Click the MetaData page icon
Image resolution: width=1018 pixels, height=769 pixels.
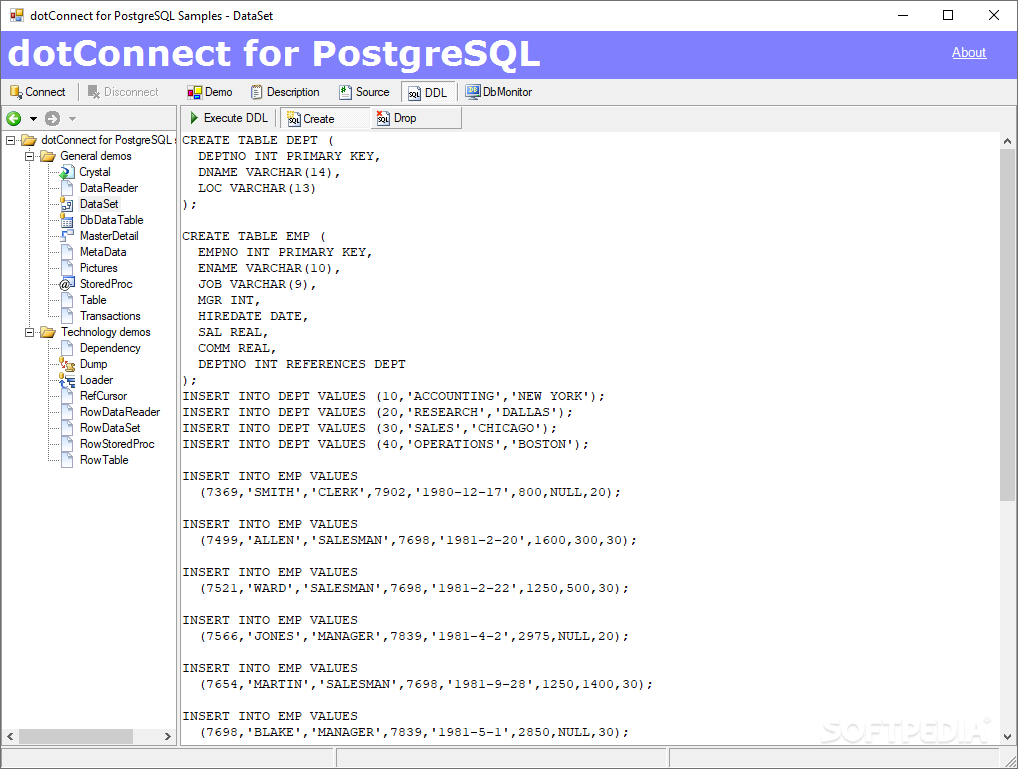pos(67,252)
